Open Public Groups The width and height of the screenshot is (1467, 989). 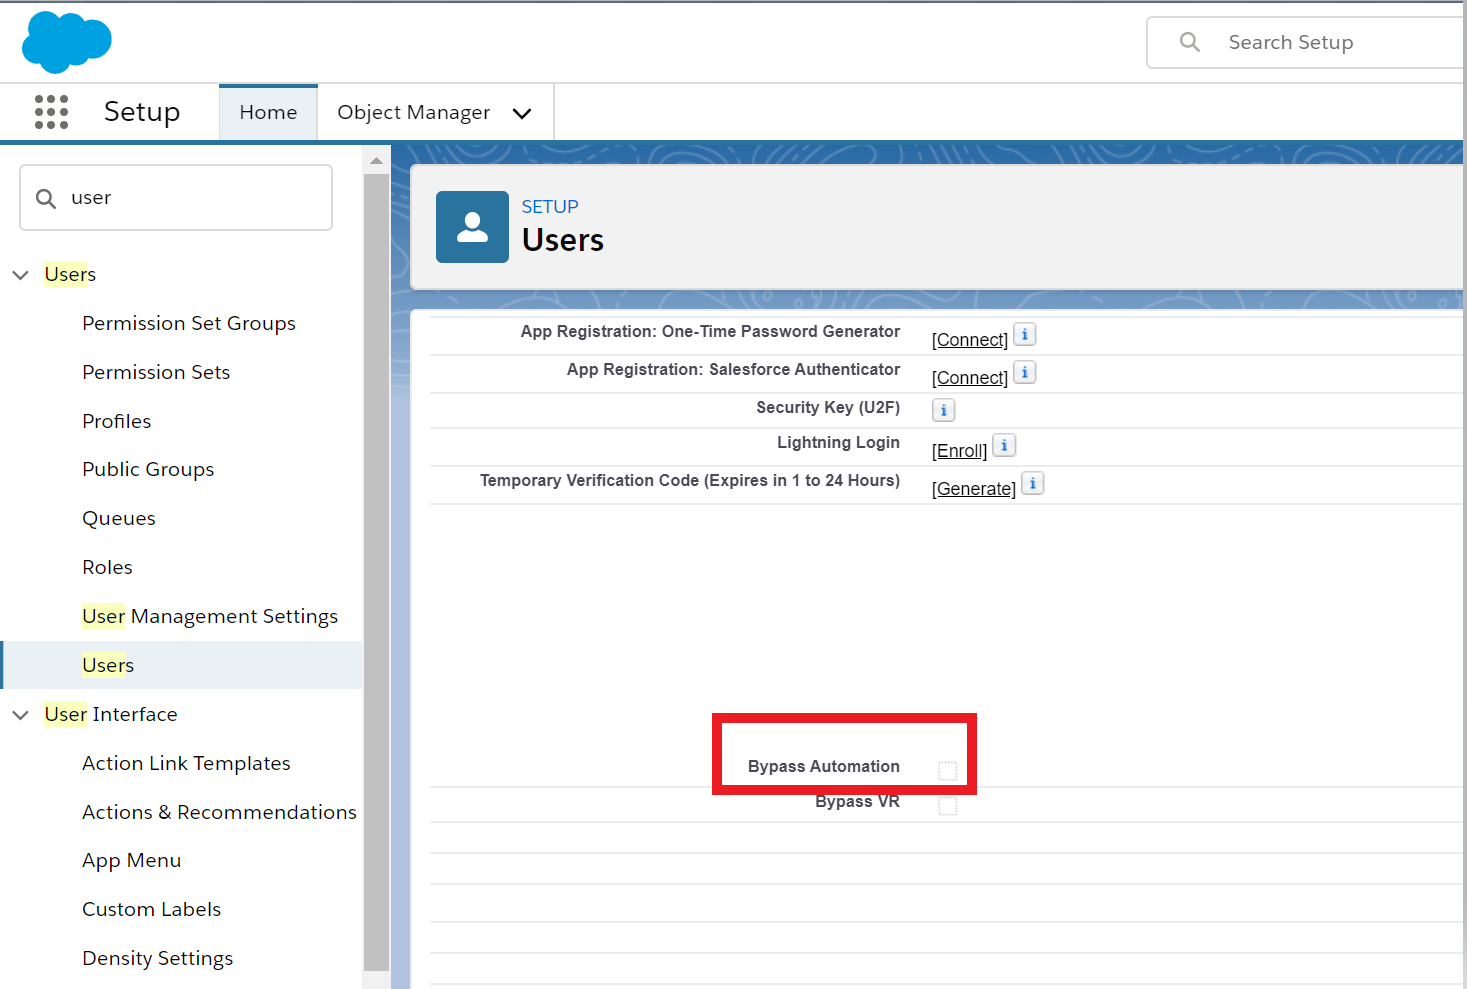(148, 469)
